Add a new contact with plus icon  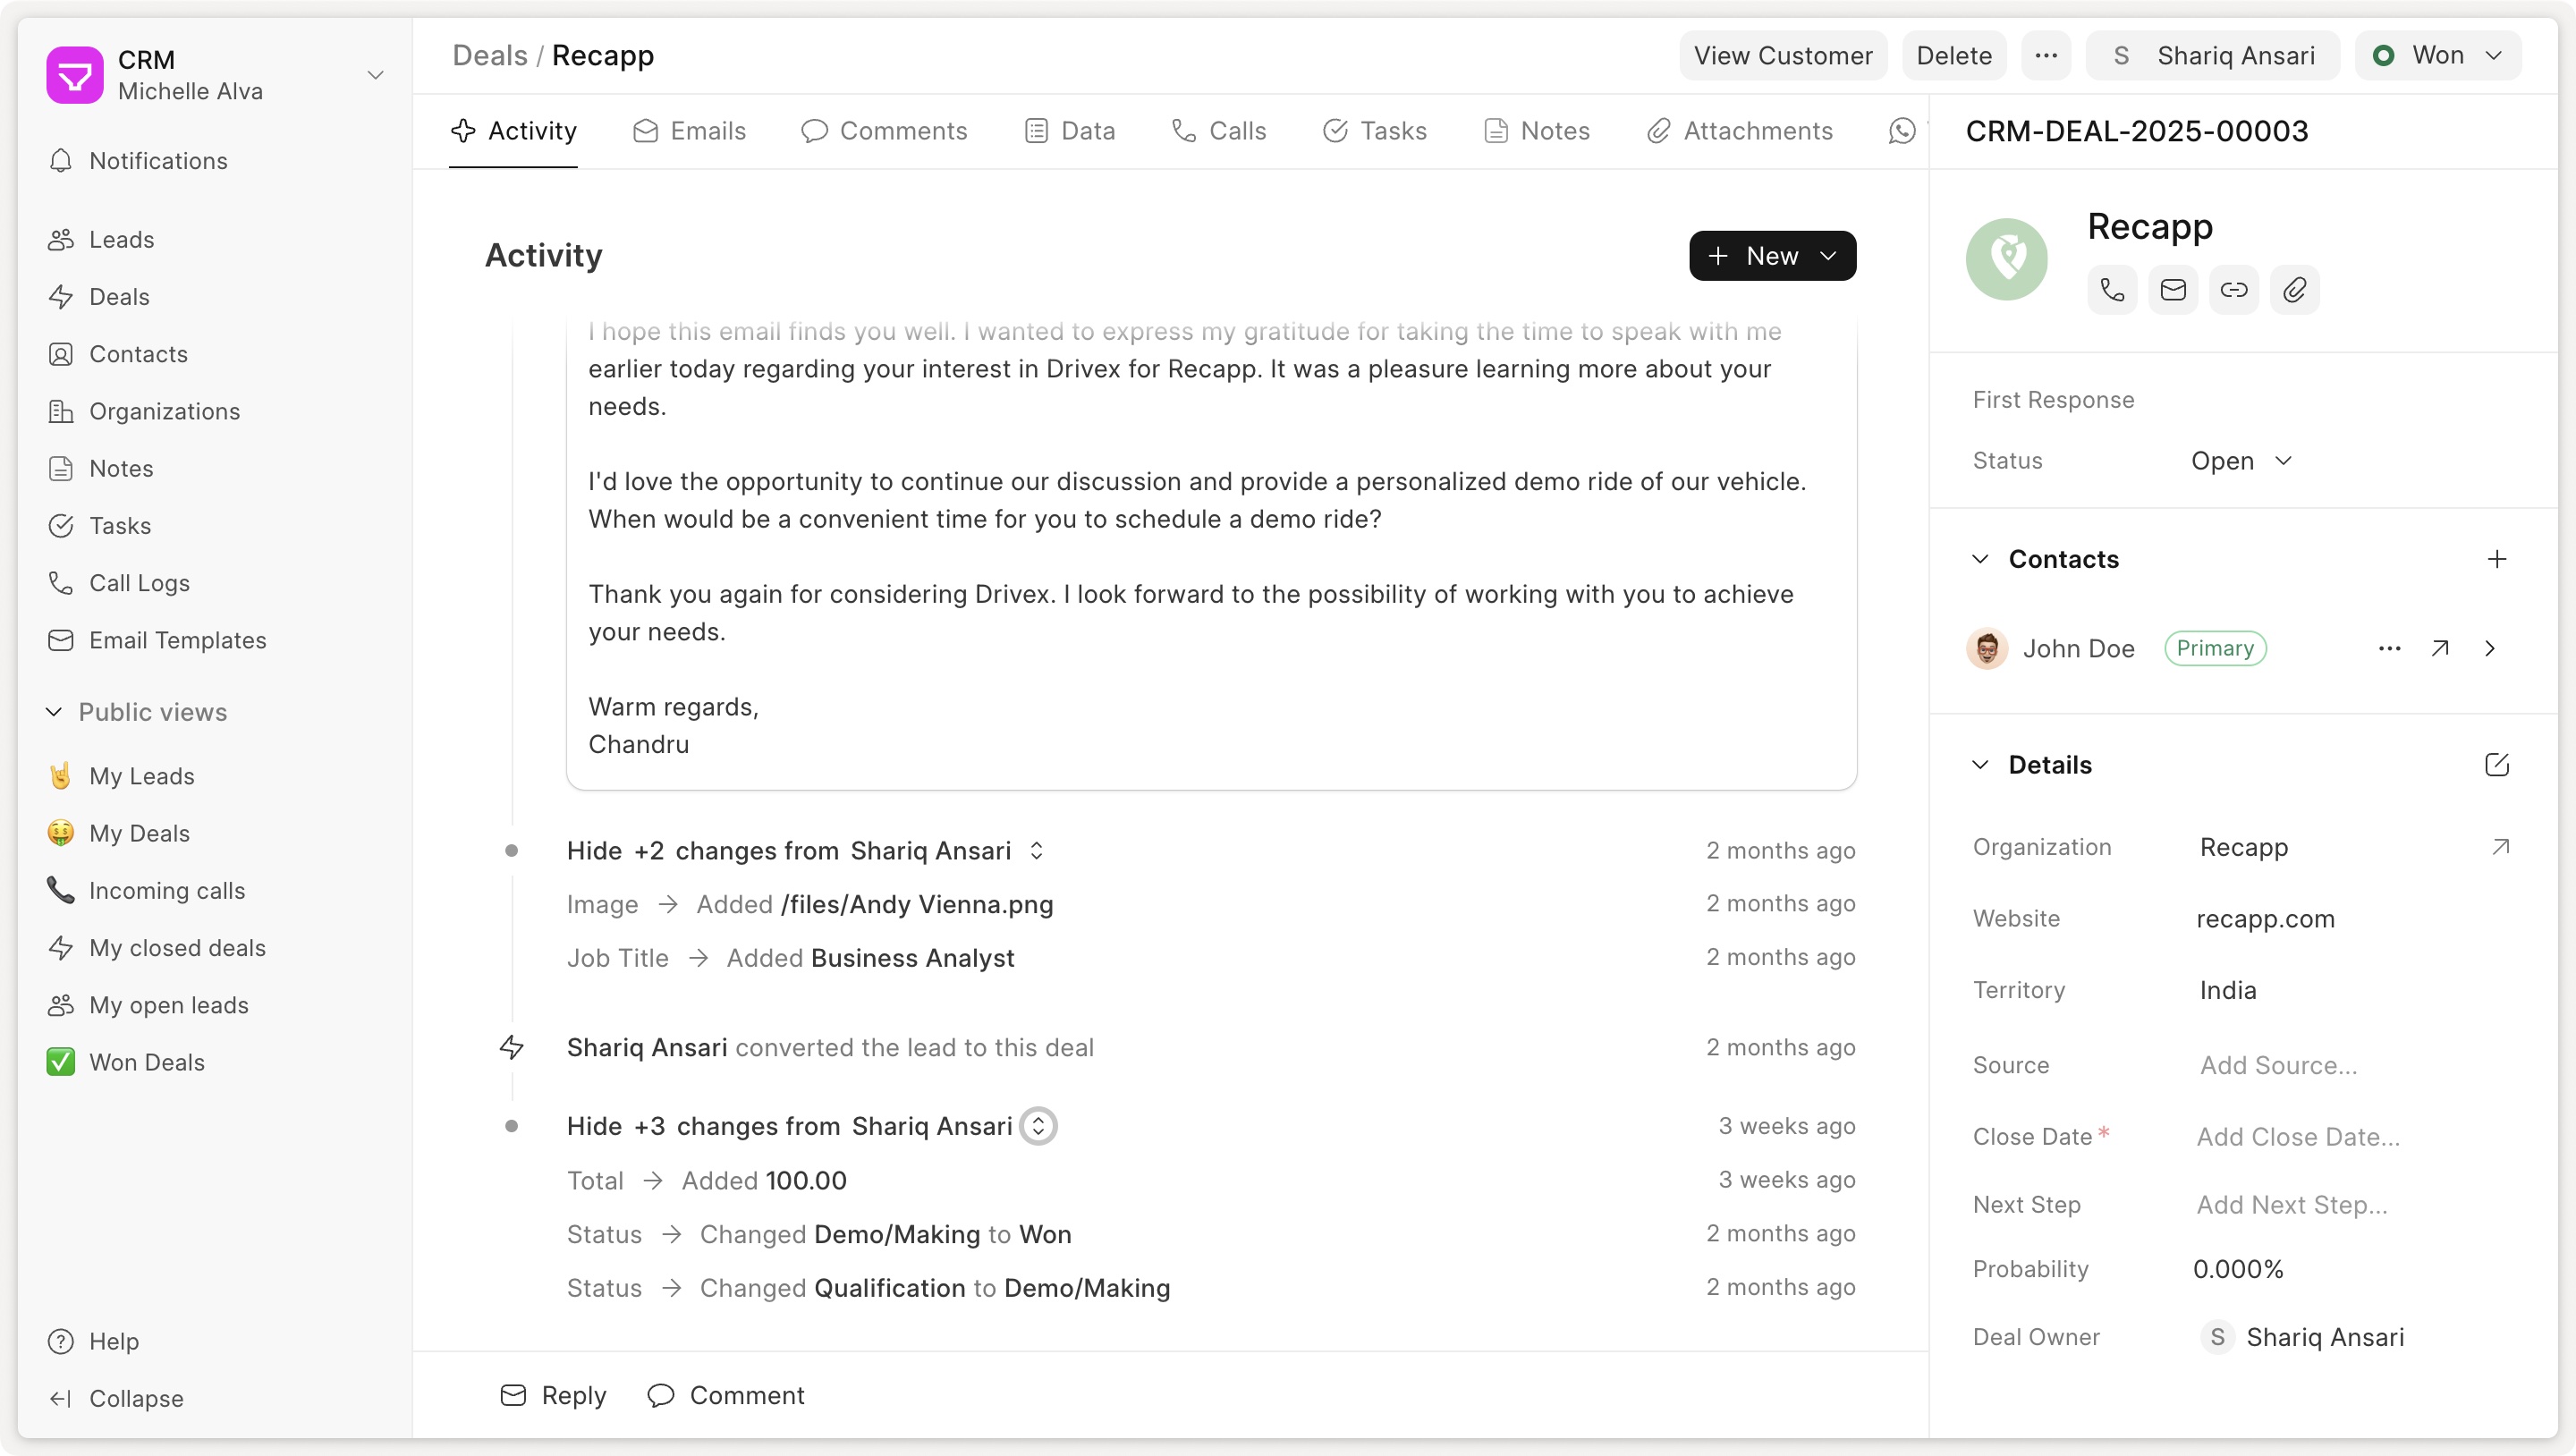[x=2497, y=559]
